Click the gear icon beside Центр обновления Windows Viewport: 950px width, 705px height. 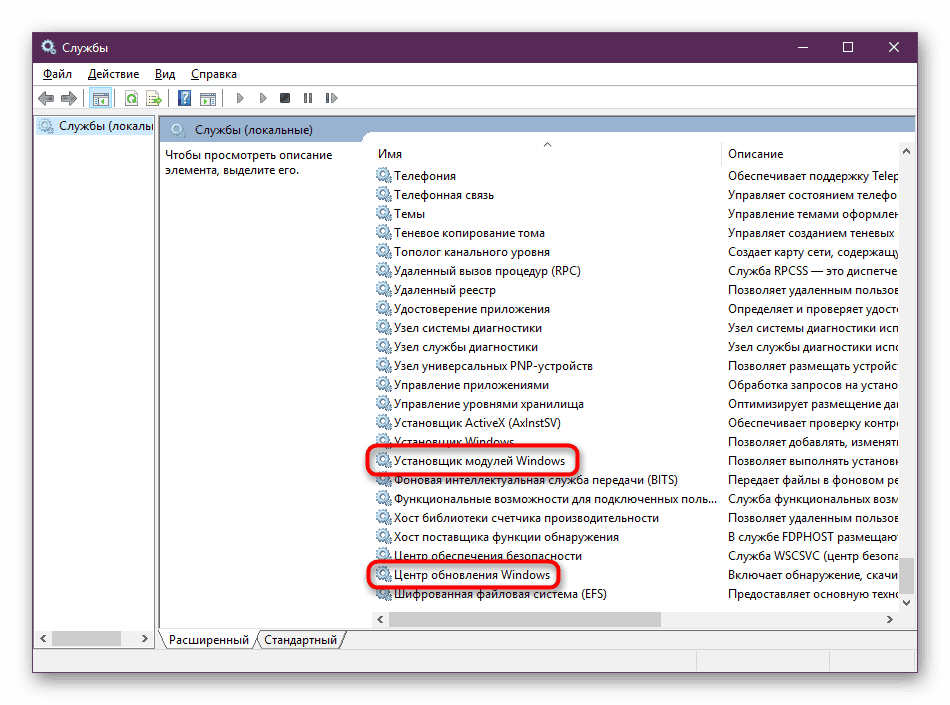pos(383,574)
